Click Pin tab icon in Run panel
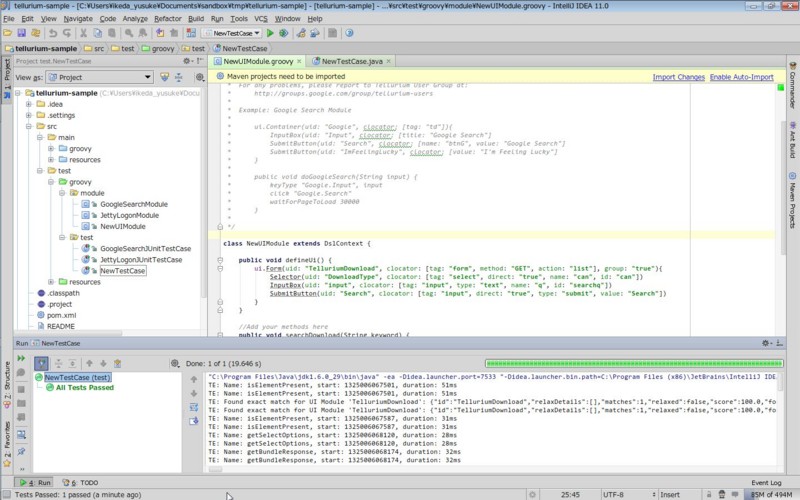The image size is (800, 500). click(21, 452)
